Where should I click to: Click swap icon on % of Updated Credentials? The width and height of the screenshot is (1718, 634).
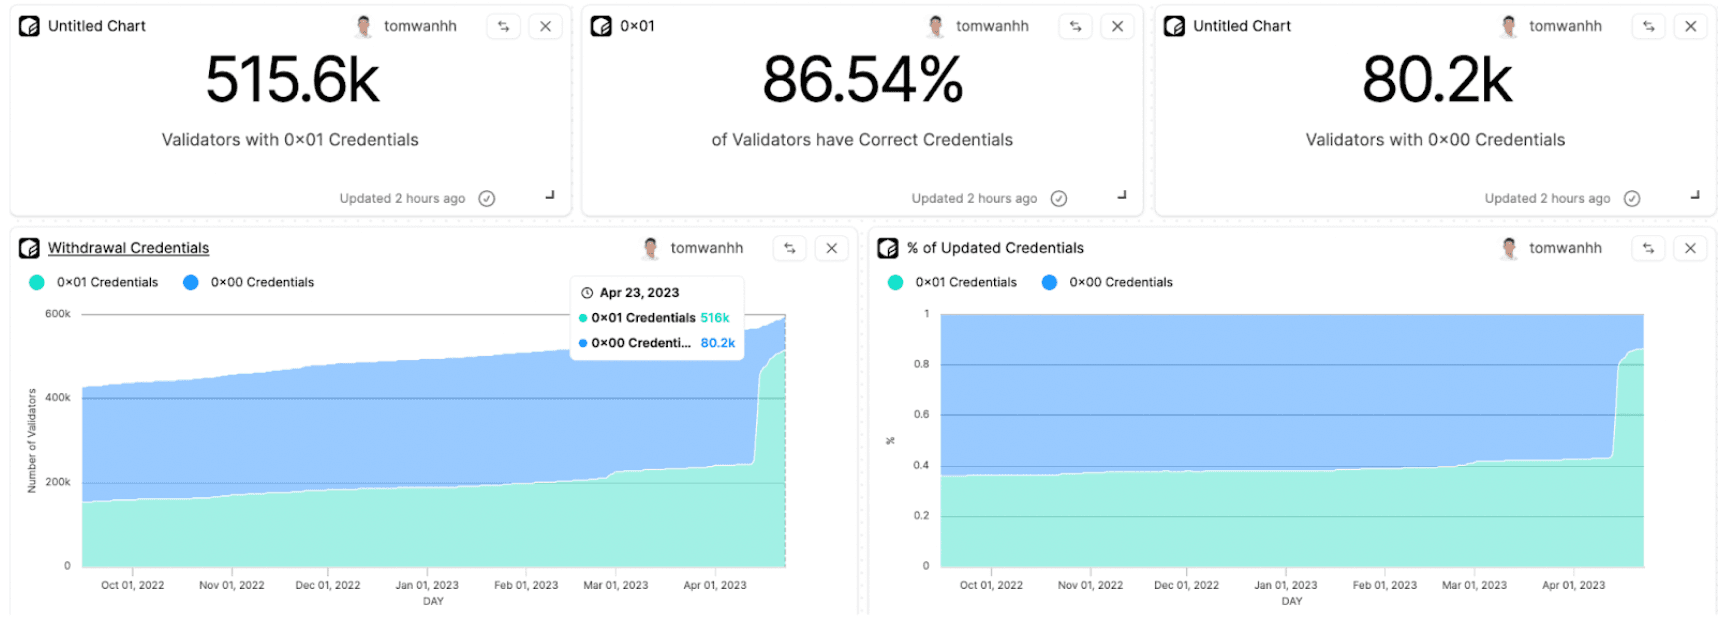point(1649,249)
